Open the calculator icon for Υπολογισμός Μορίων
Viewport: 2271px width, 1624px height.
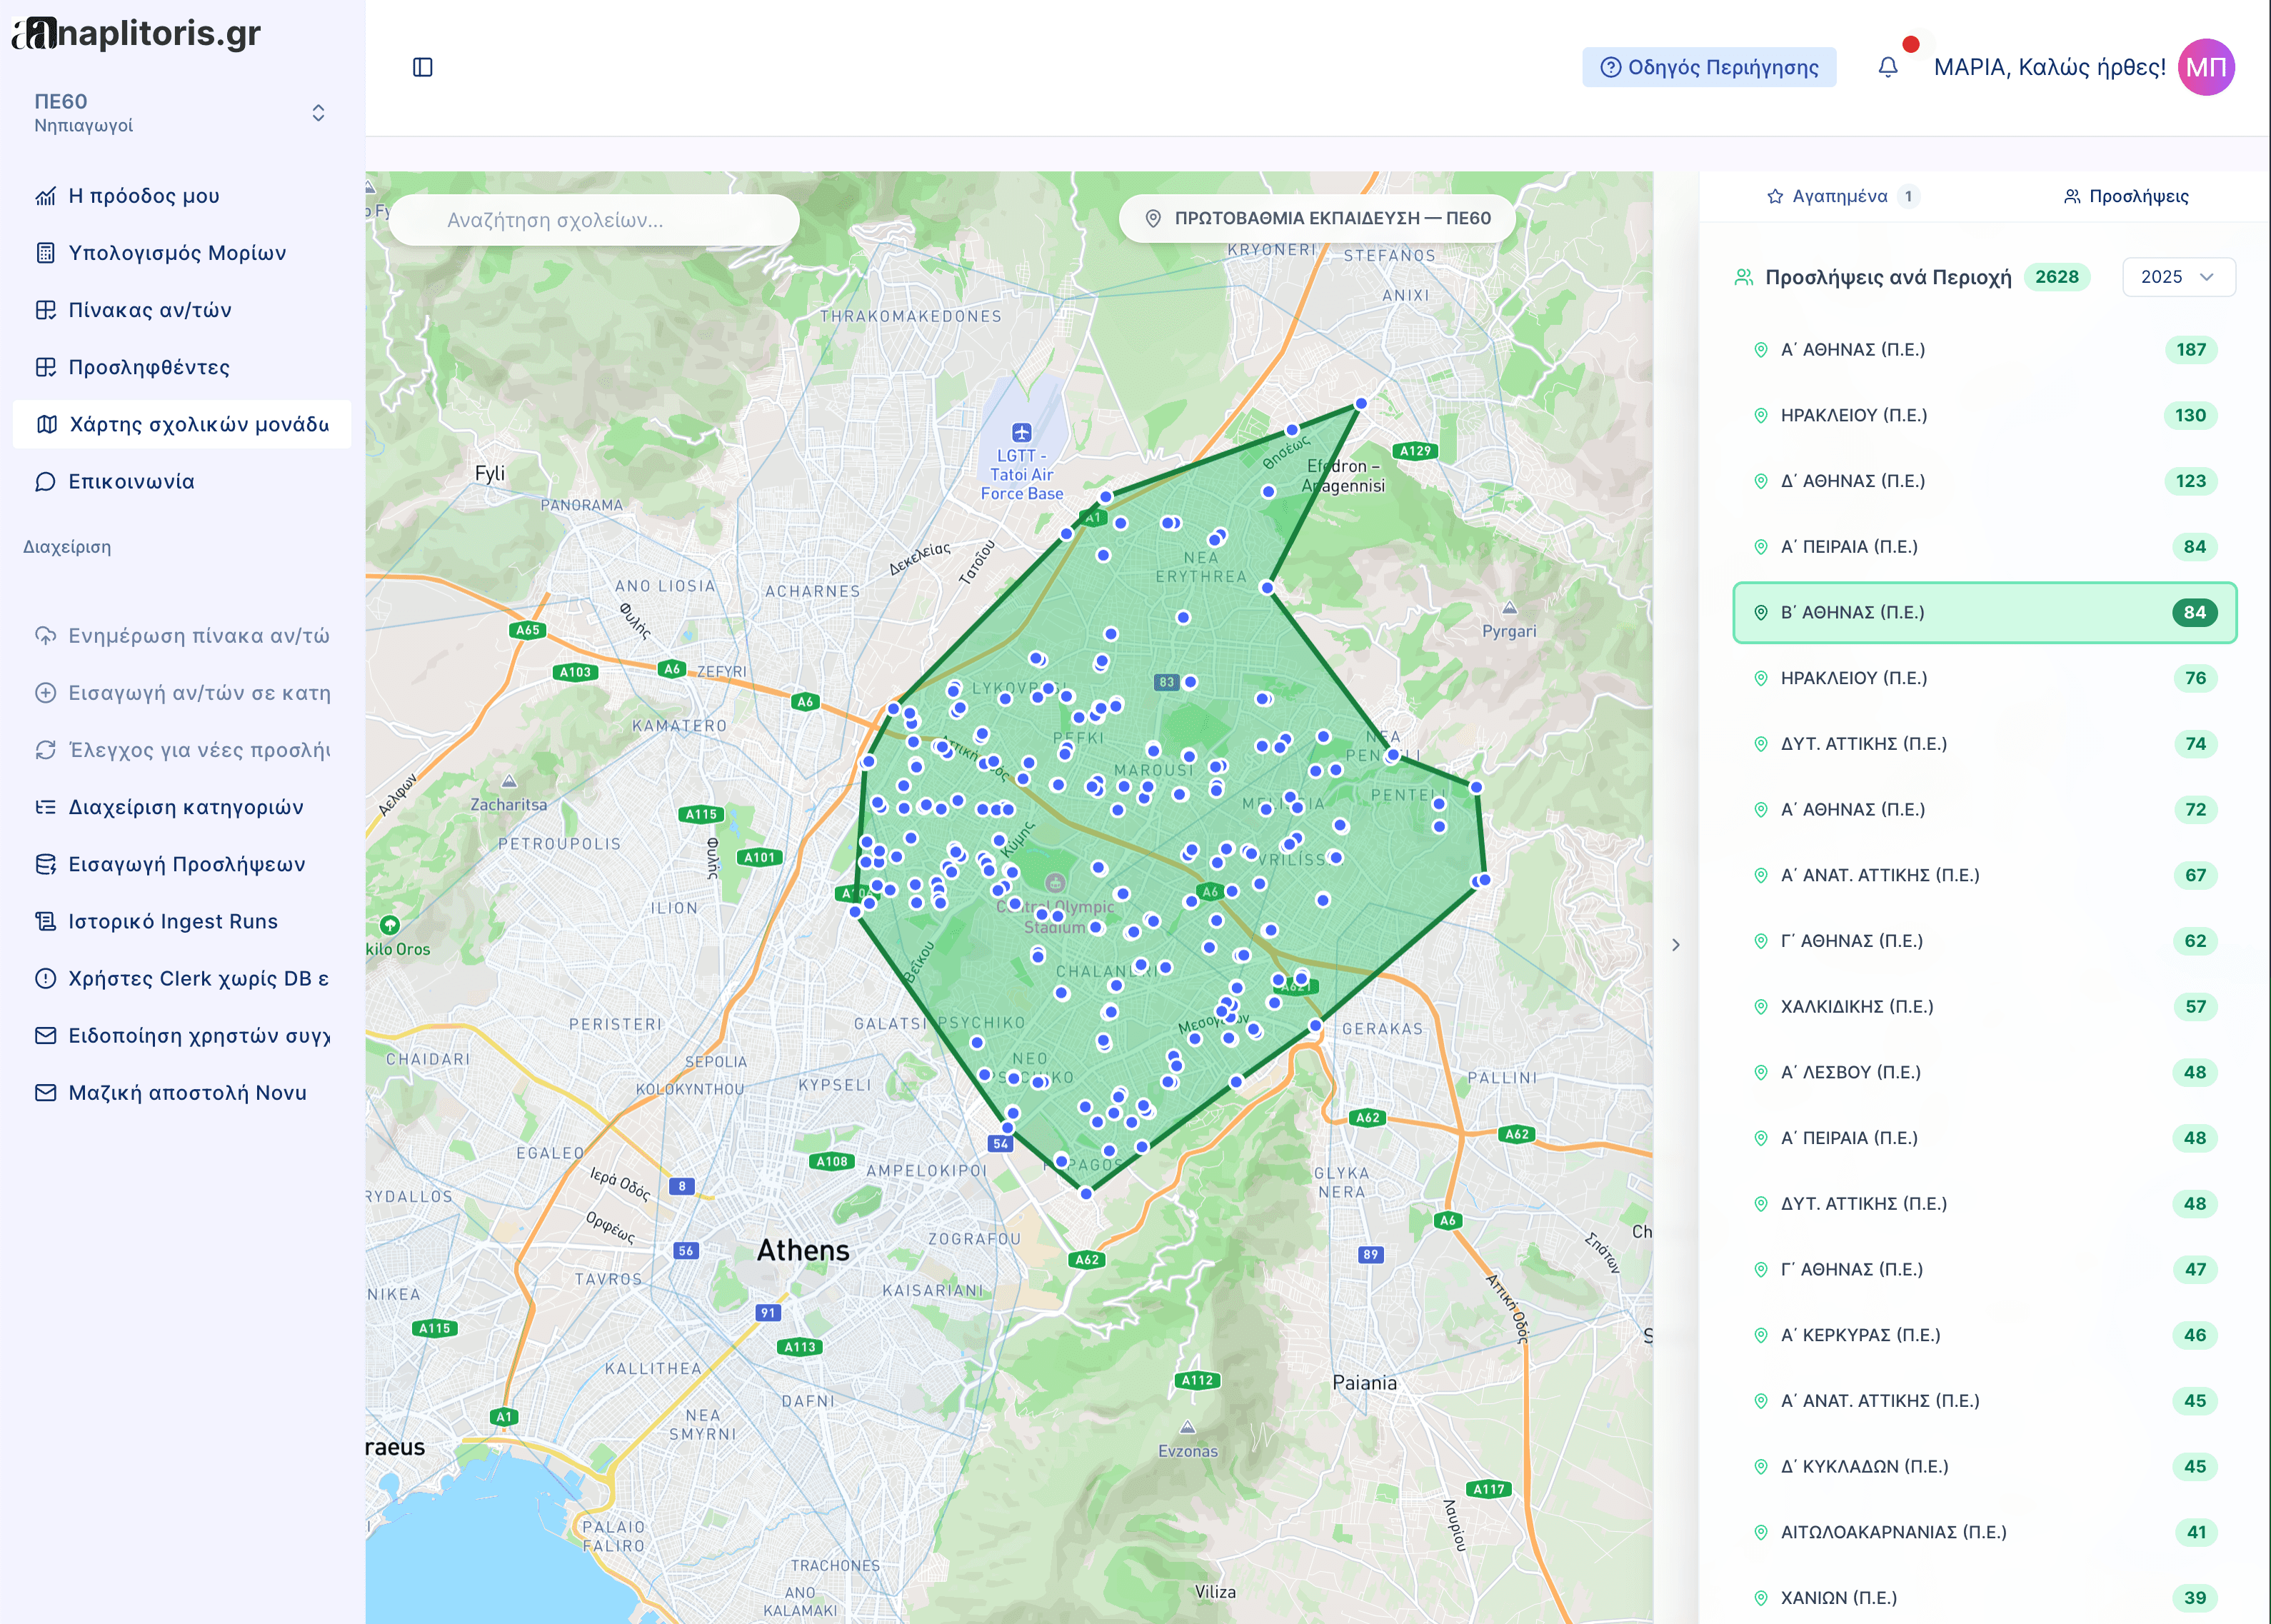pos(46,253)
